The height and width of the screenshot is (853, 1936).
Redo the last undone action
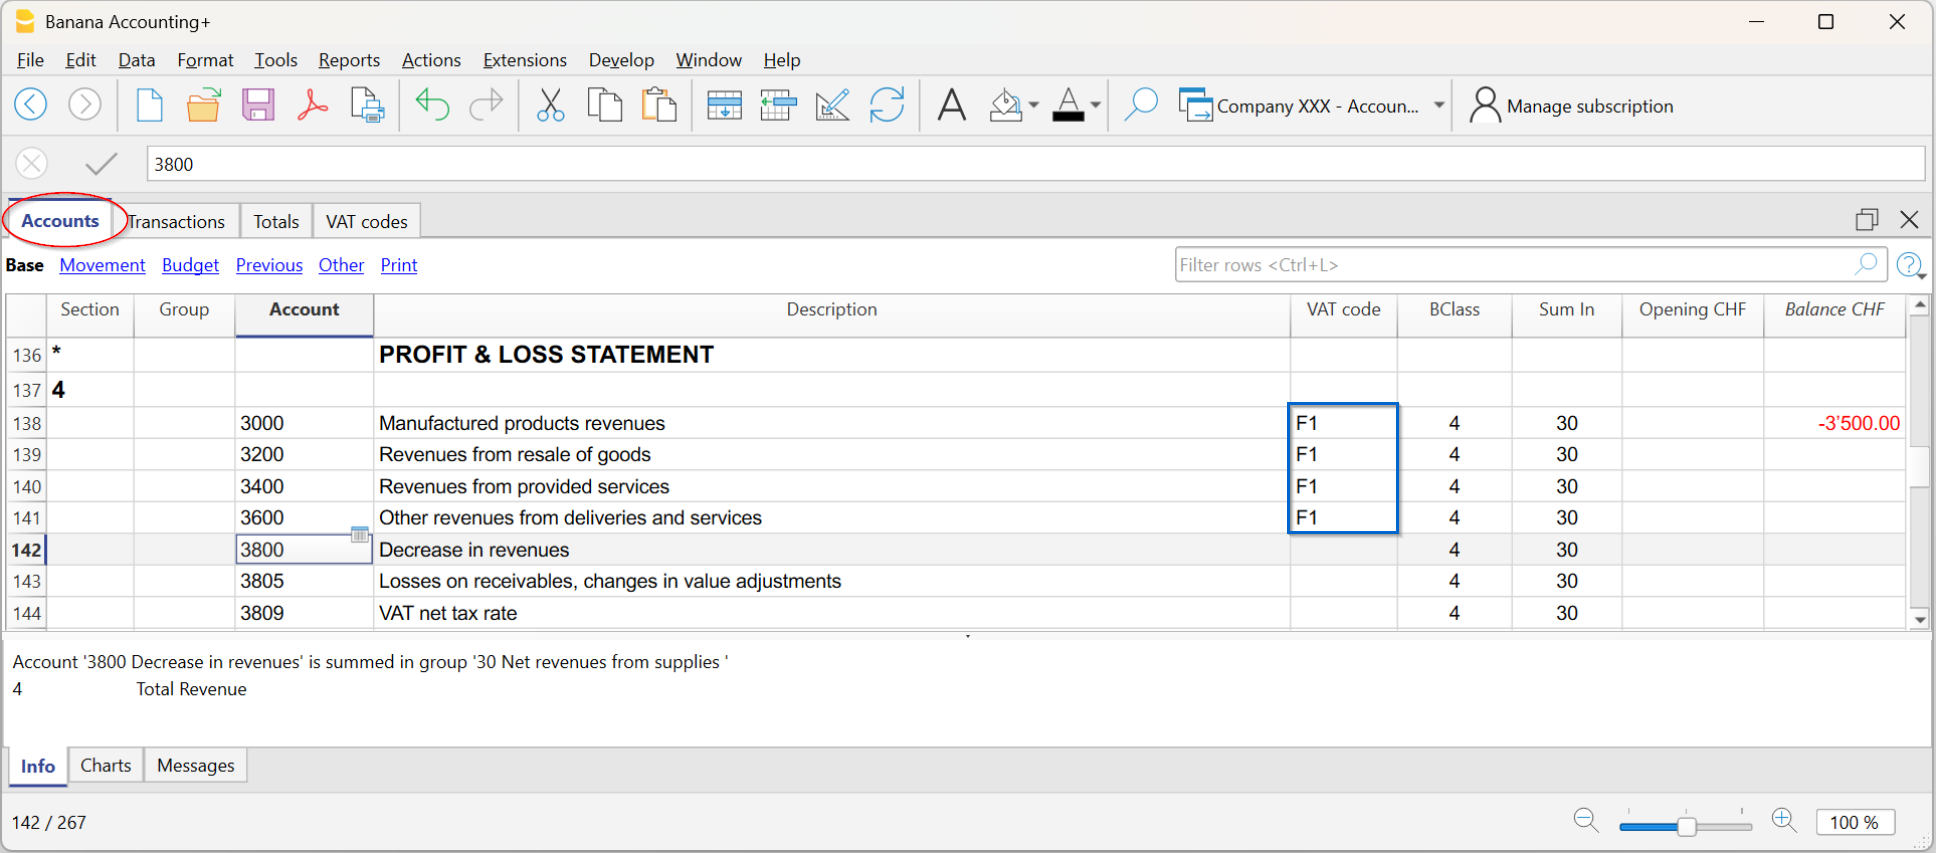486,105
